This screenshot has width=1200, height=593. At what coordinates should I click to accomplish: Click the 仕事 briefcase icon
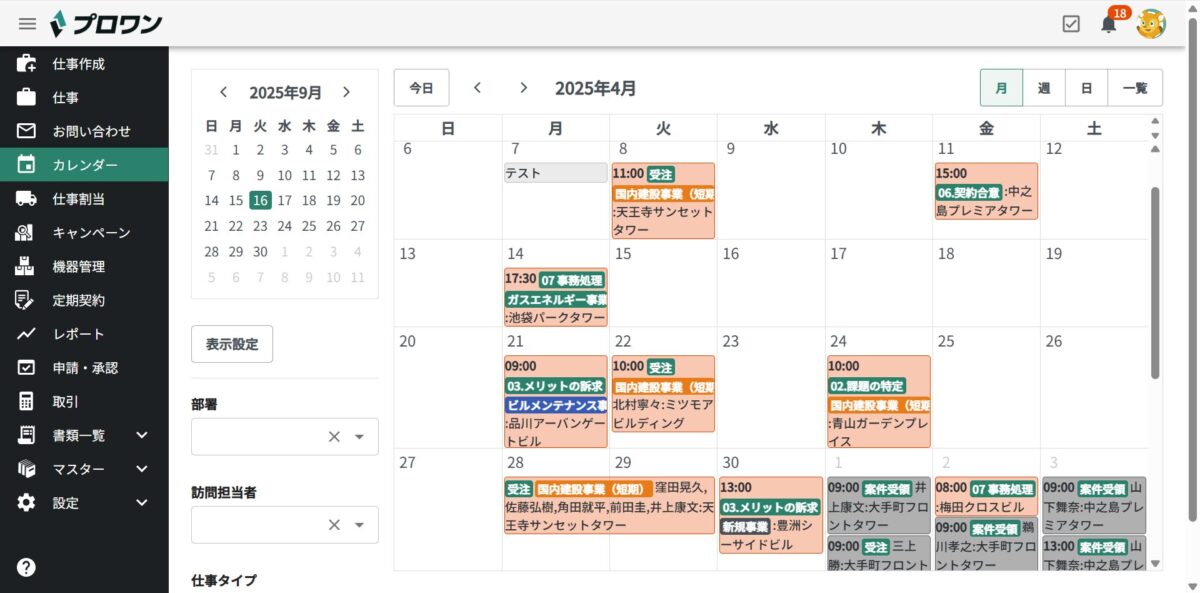point(26,98)
